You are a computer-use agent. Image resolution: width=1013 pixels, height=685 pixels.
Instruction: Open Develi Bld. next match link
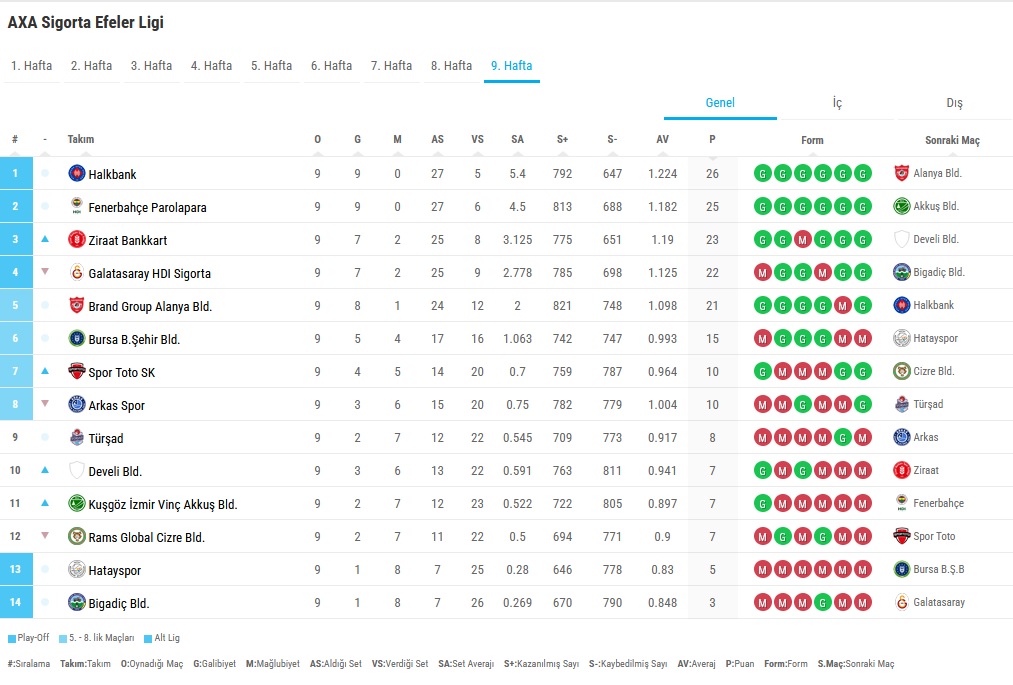[935, 239]
